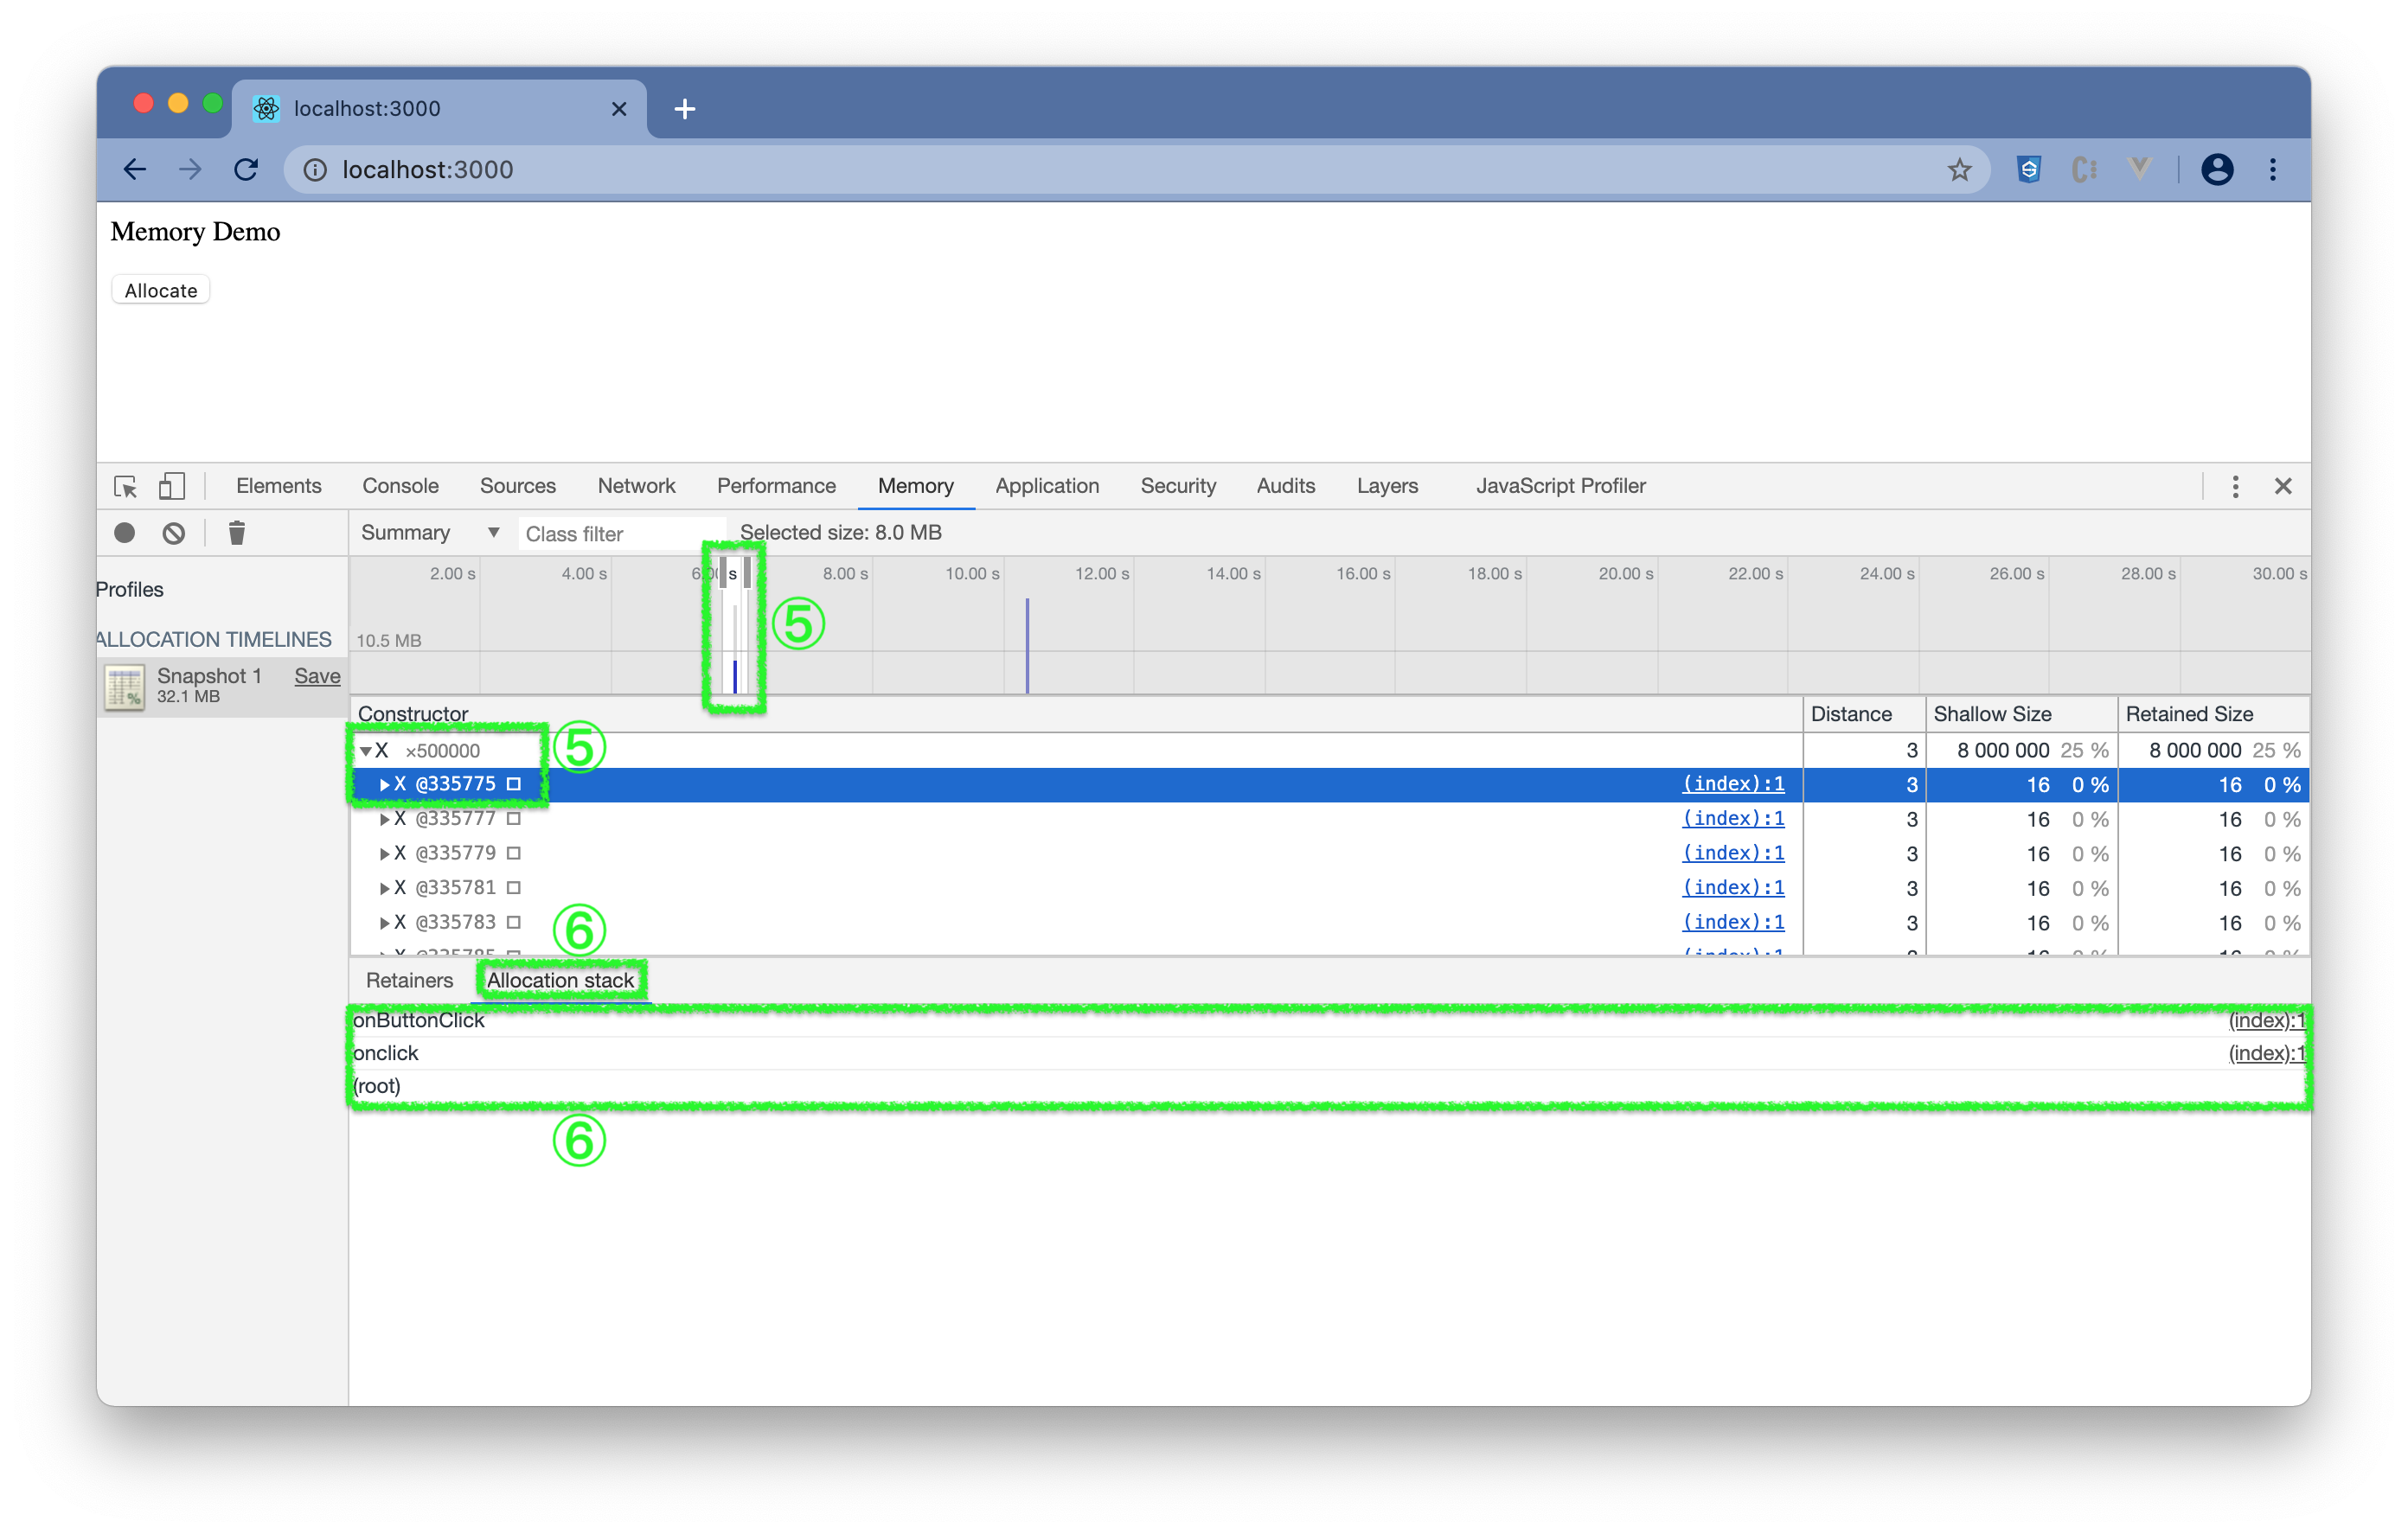Select the inspect element picker icon
2408x1534 pixels.
point(126,486)
